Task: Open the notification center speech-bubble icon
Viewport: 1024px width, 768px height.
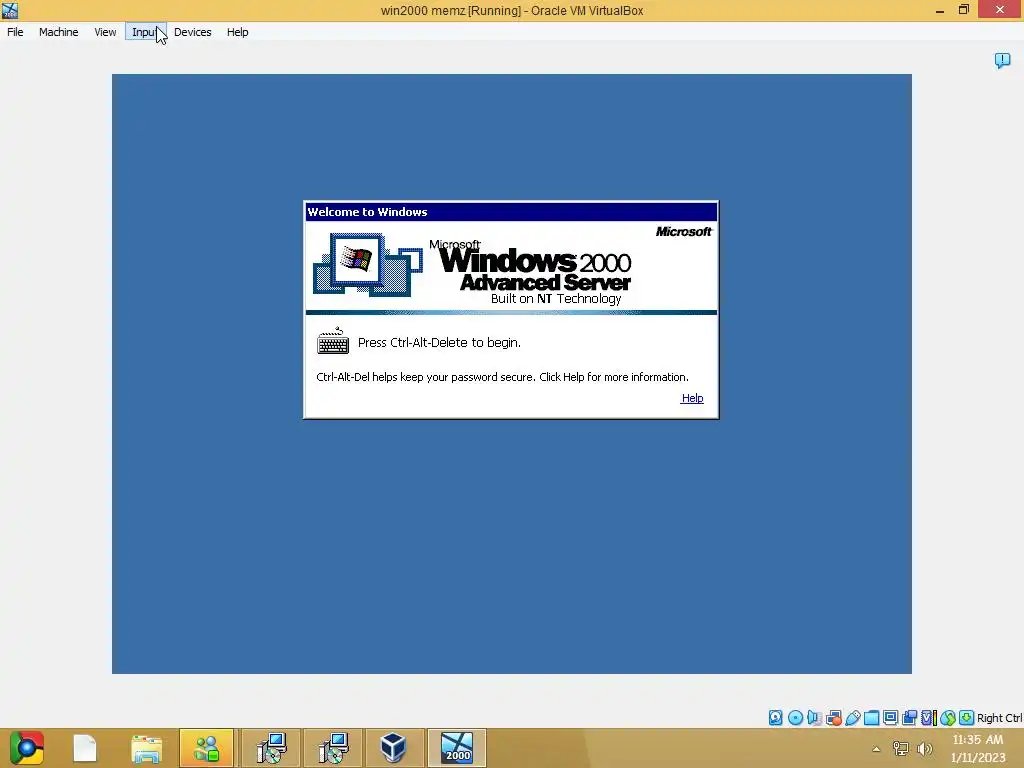Action: click(x=1002, y=61)
